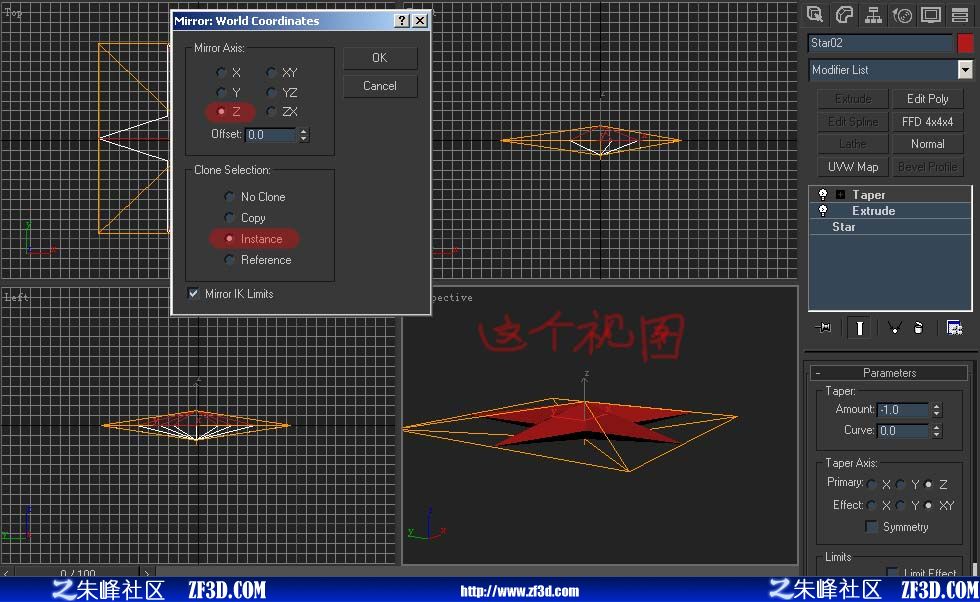Toggle Mirror IK Limits checkbox
The image size is (980, 602).
[x=194, y=293]
